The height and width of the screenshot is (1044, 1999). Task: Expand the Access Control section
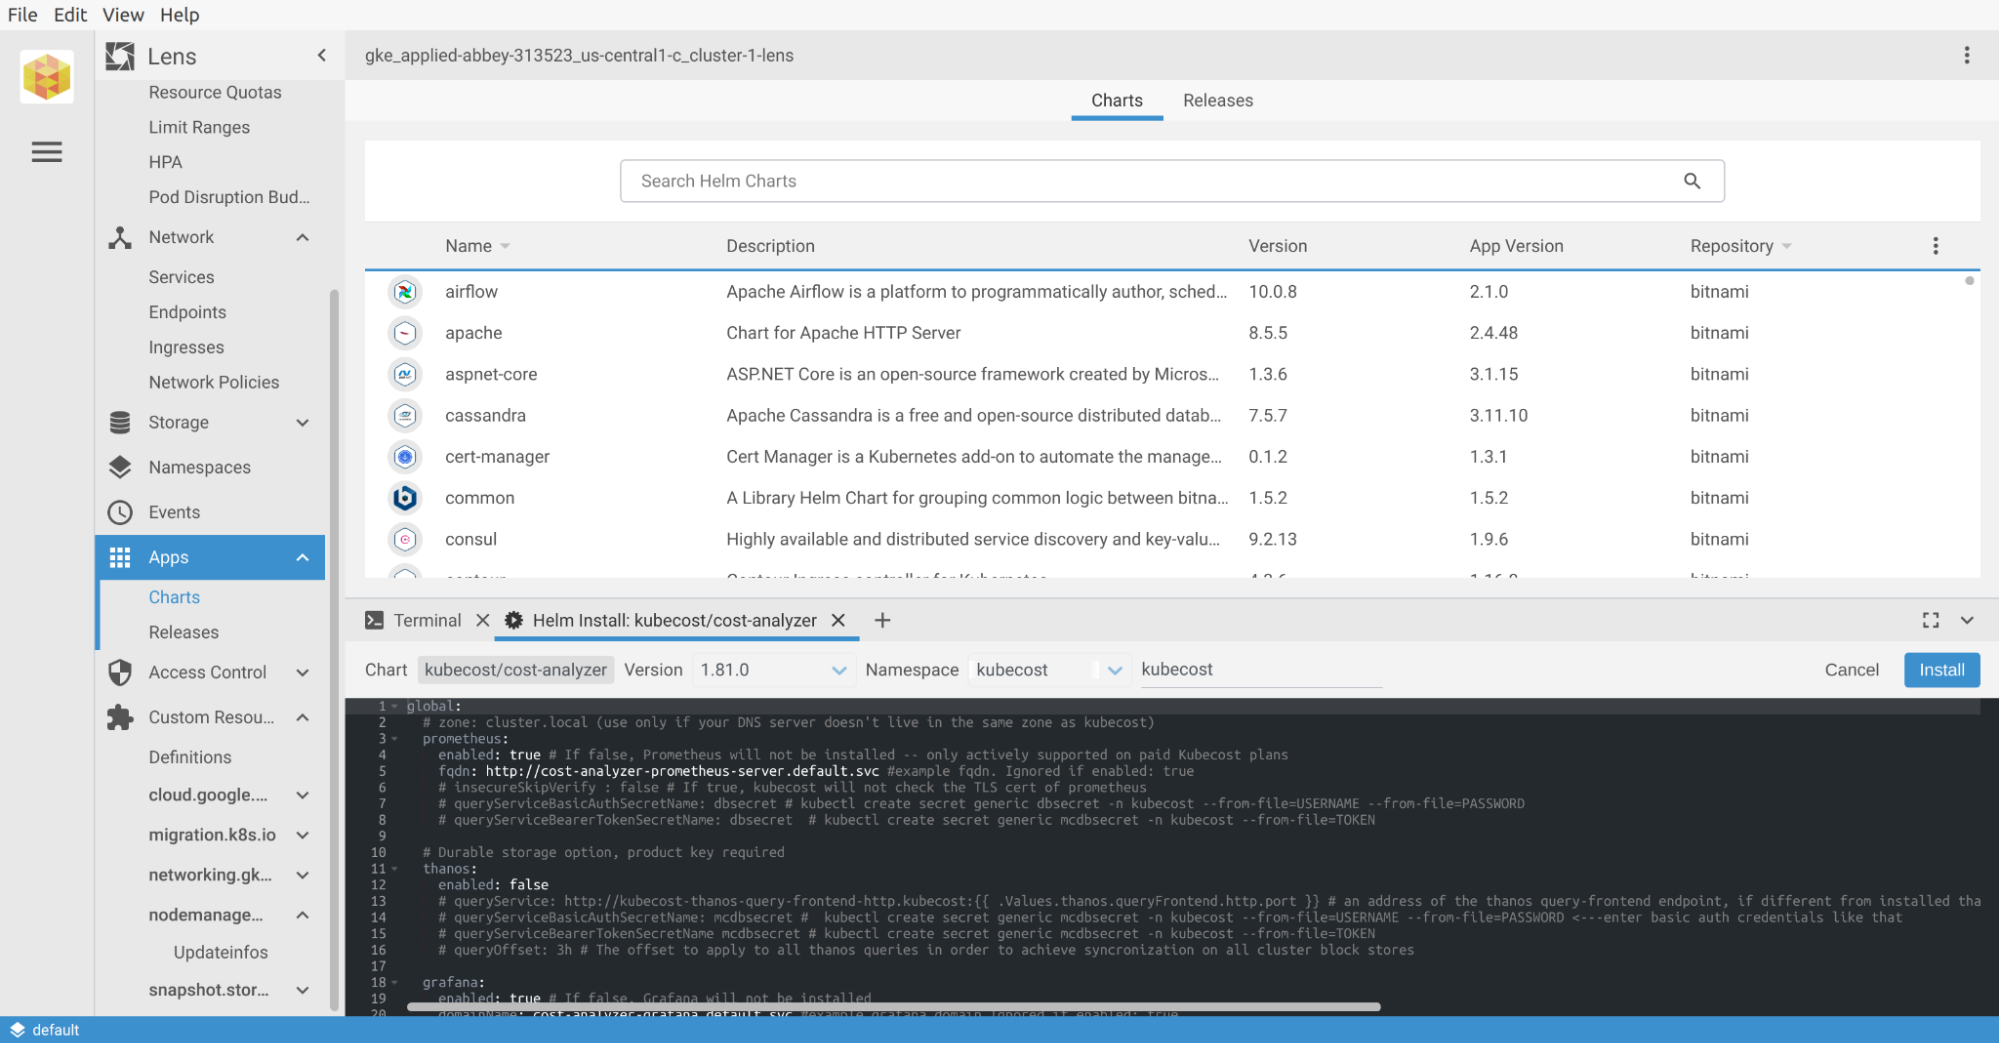coord(302,672)
